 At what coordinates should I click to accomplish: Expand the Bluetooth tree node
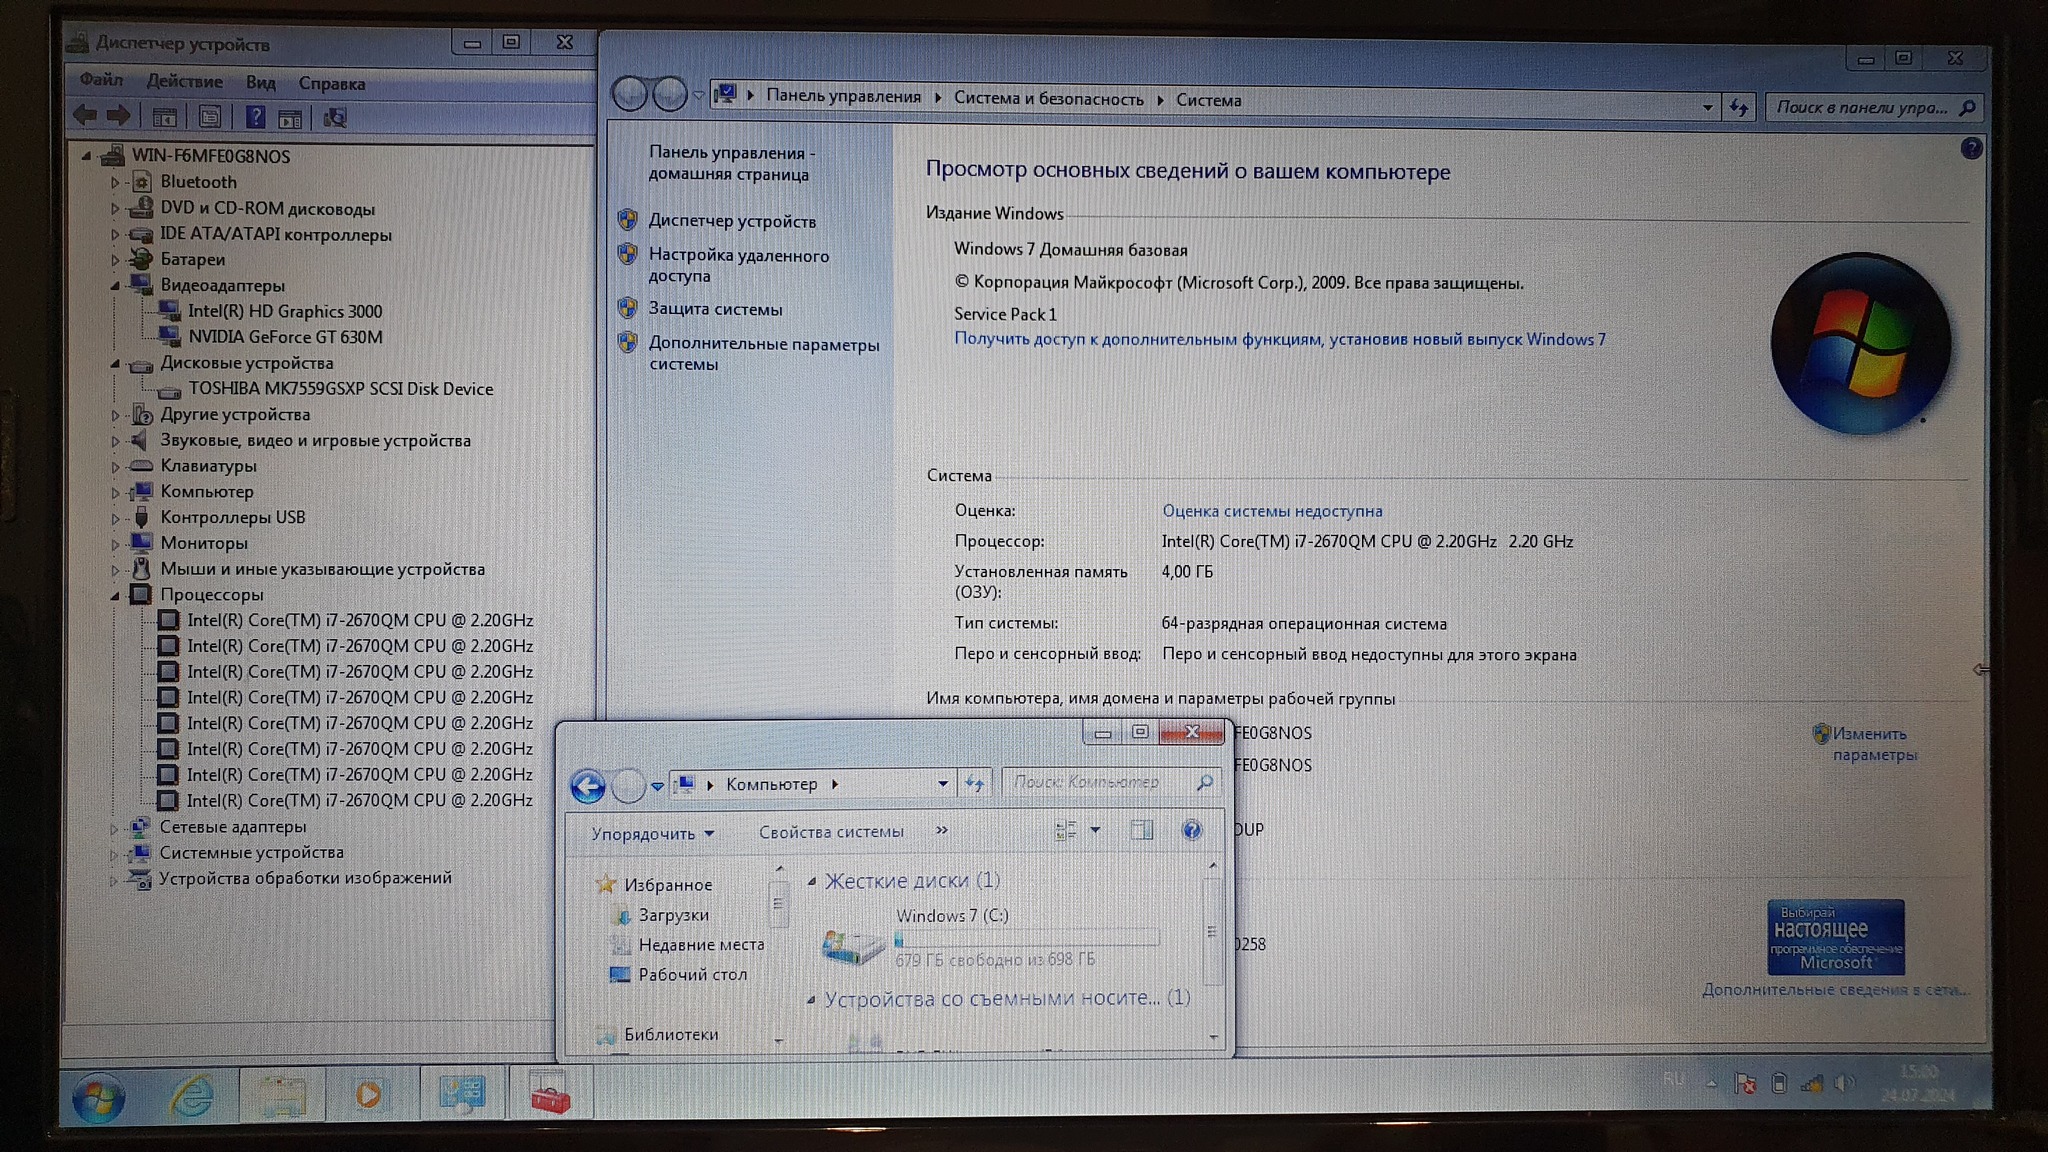(115, 183)
